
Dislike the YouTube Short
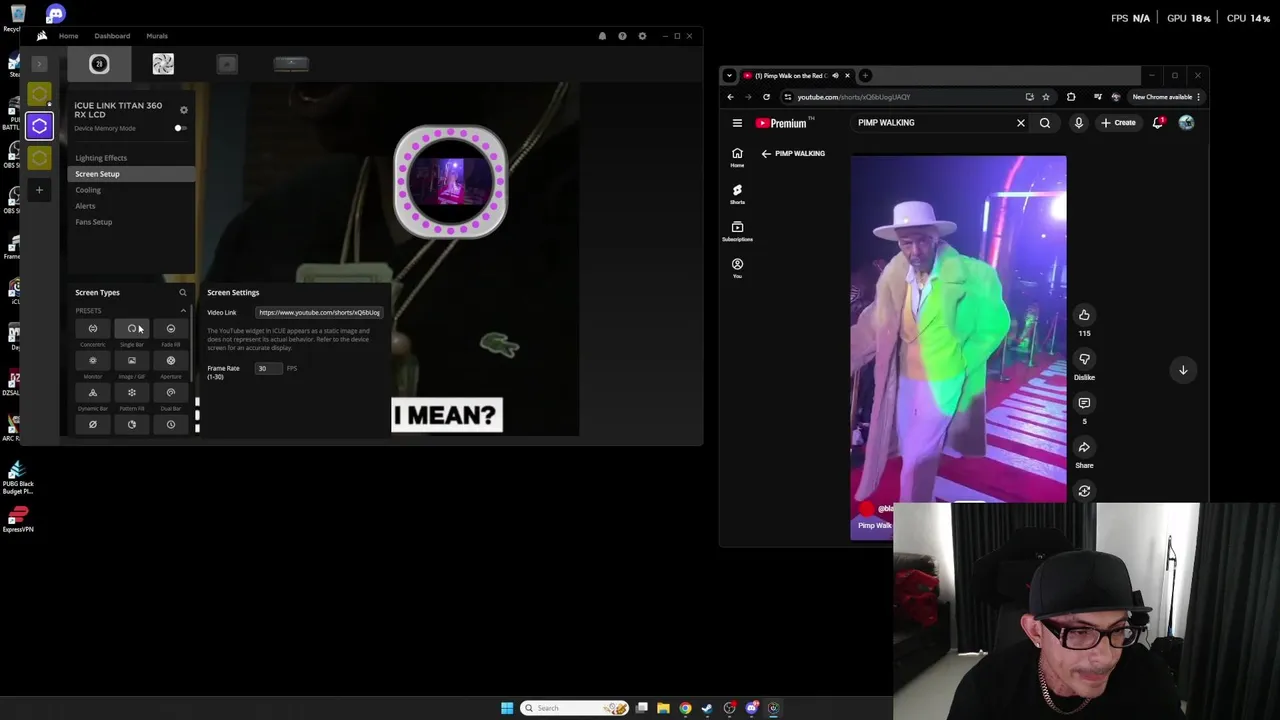click(1084, 359)
